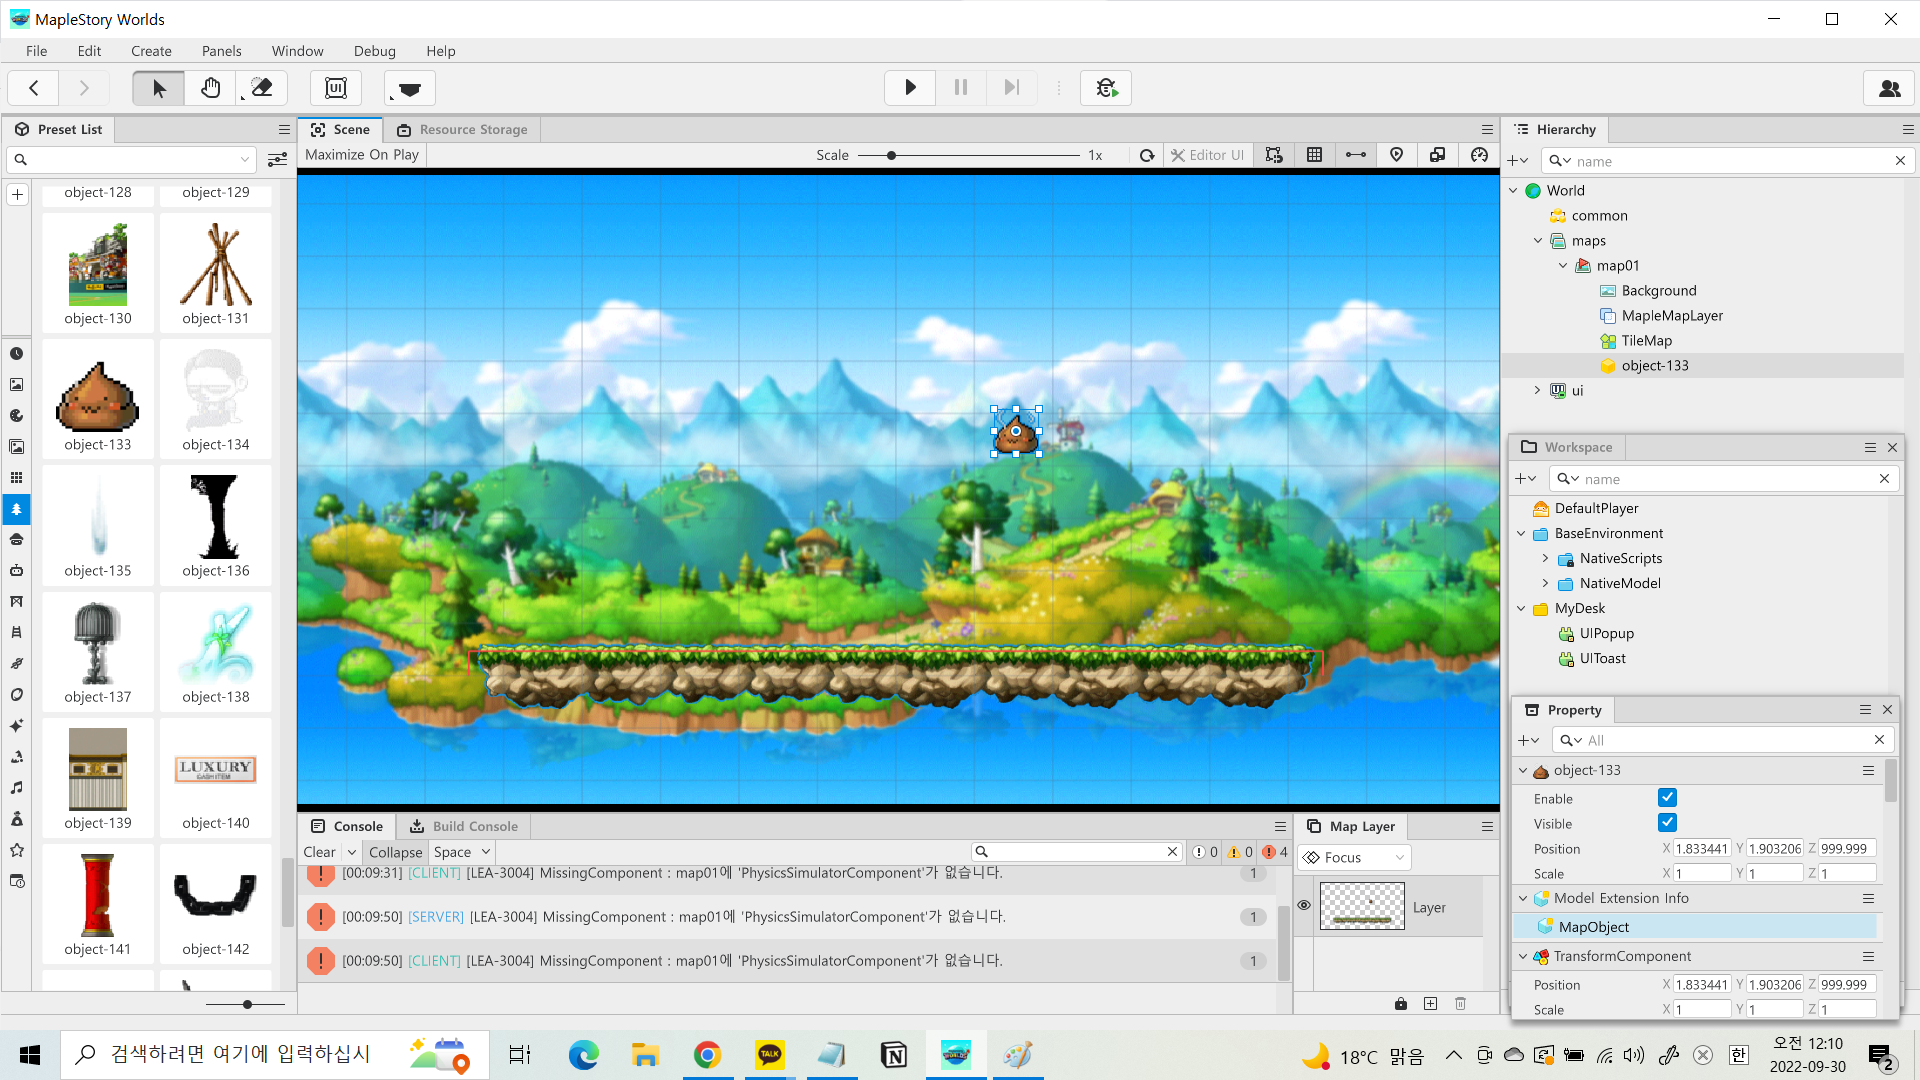Collapse the World node in Hierarchy
Image resolution: width=1920 pixels, height=1080 pixels.
(1513, 191)
